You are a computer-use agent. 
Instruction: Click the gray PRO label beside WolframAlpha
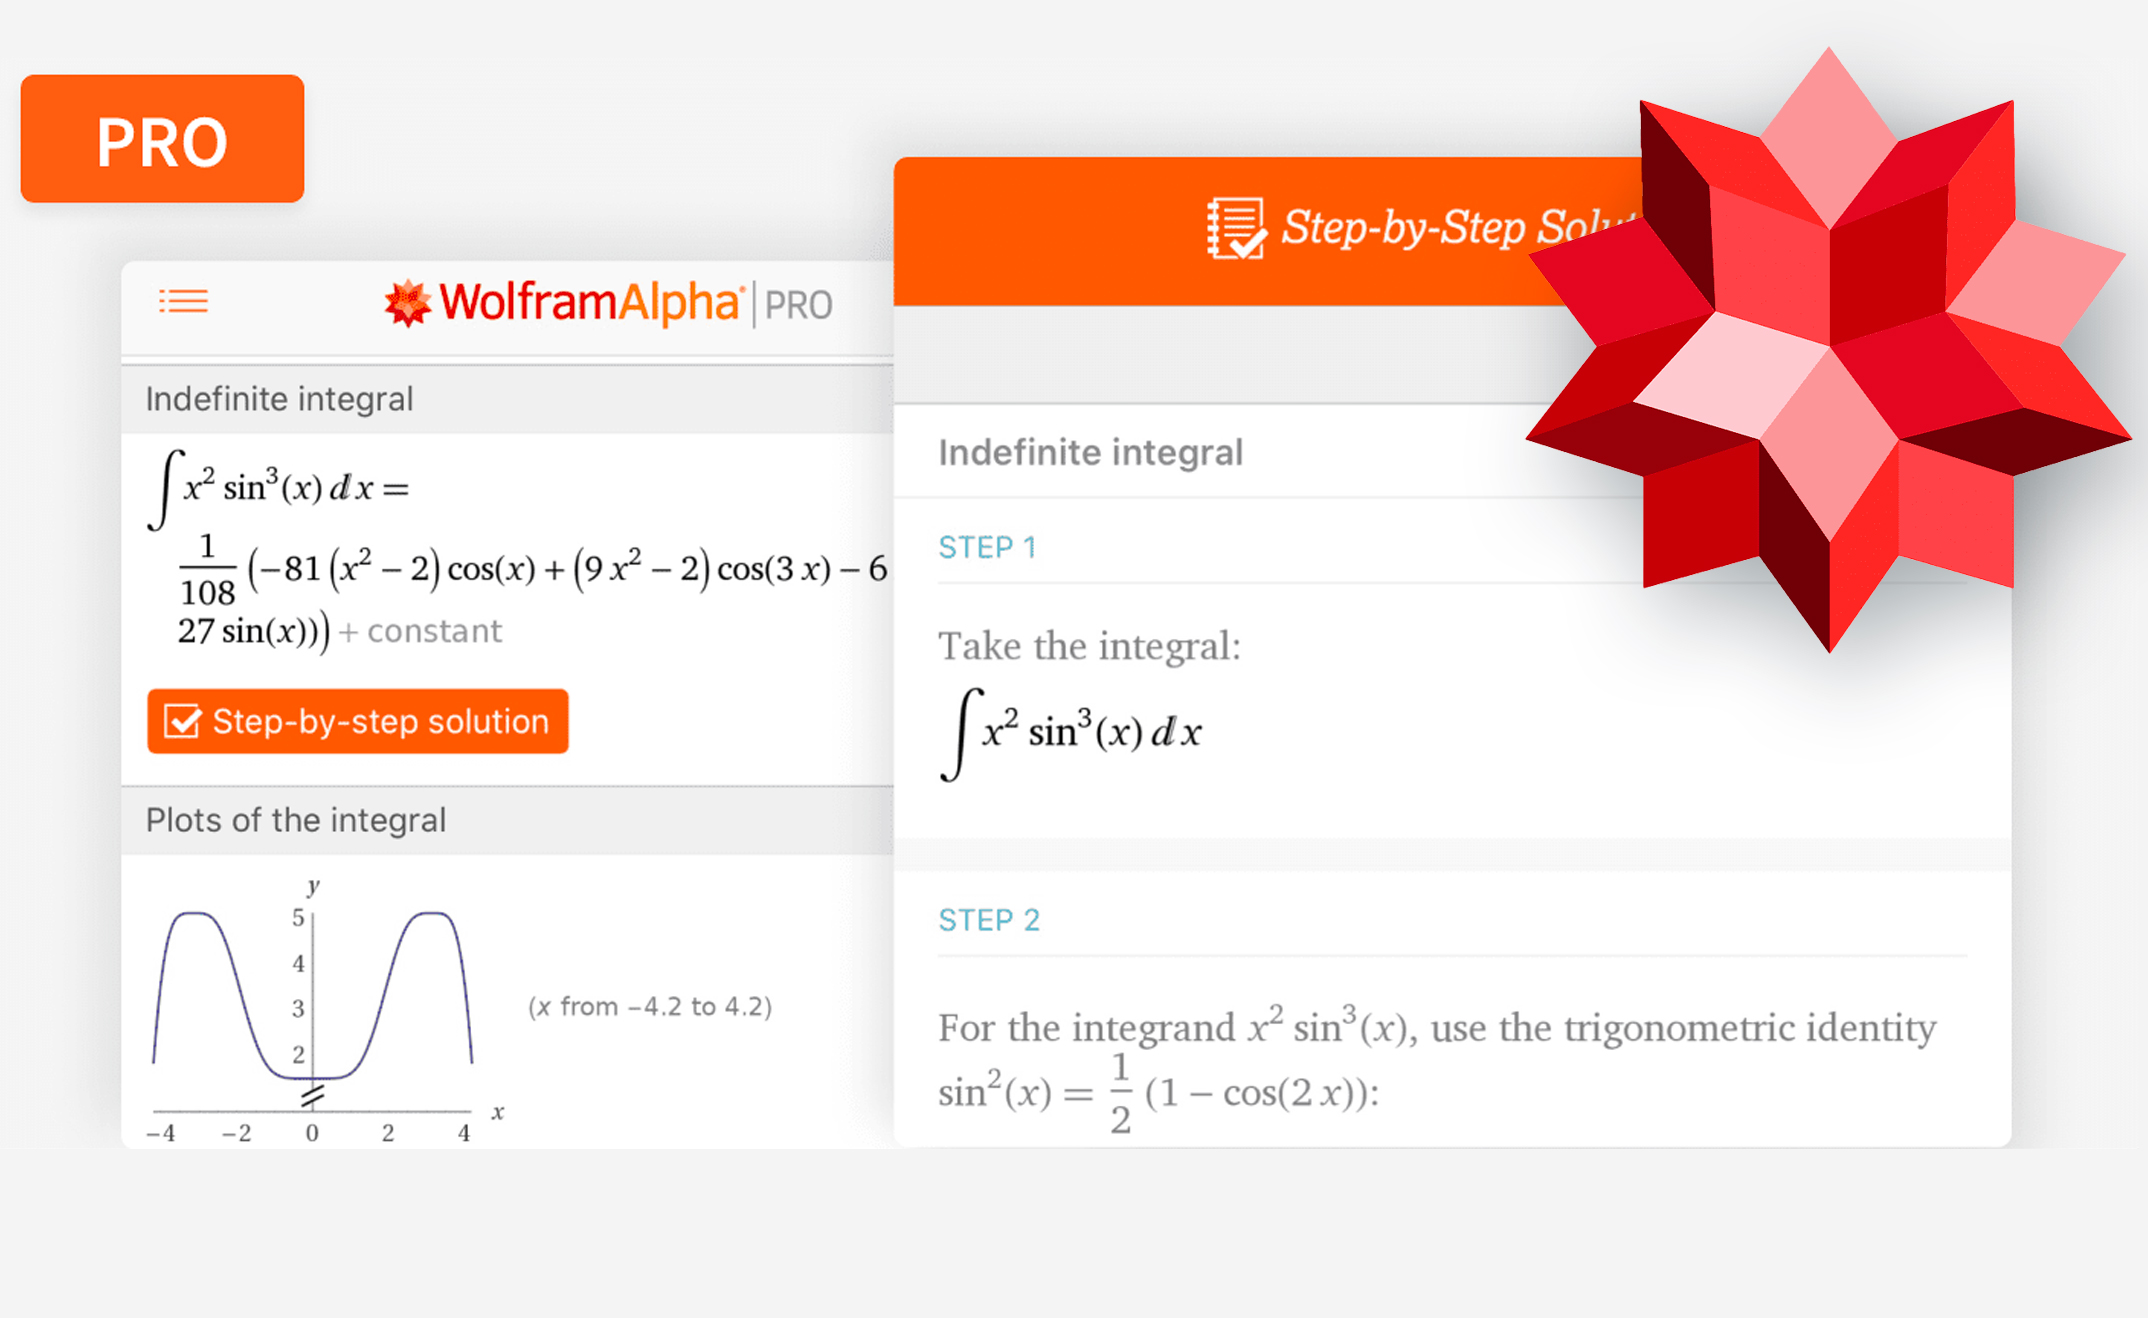pos(798,305)
